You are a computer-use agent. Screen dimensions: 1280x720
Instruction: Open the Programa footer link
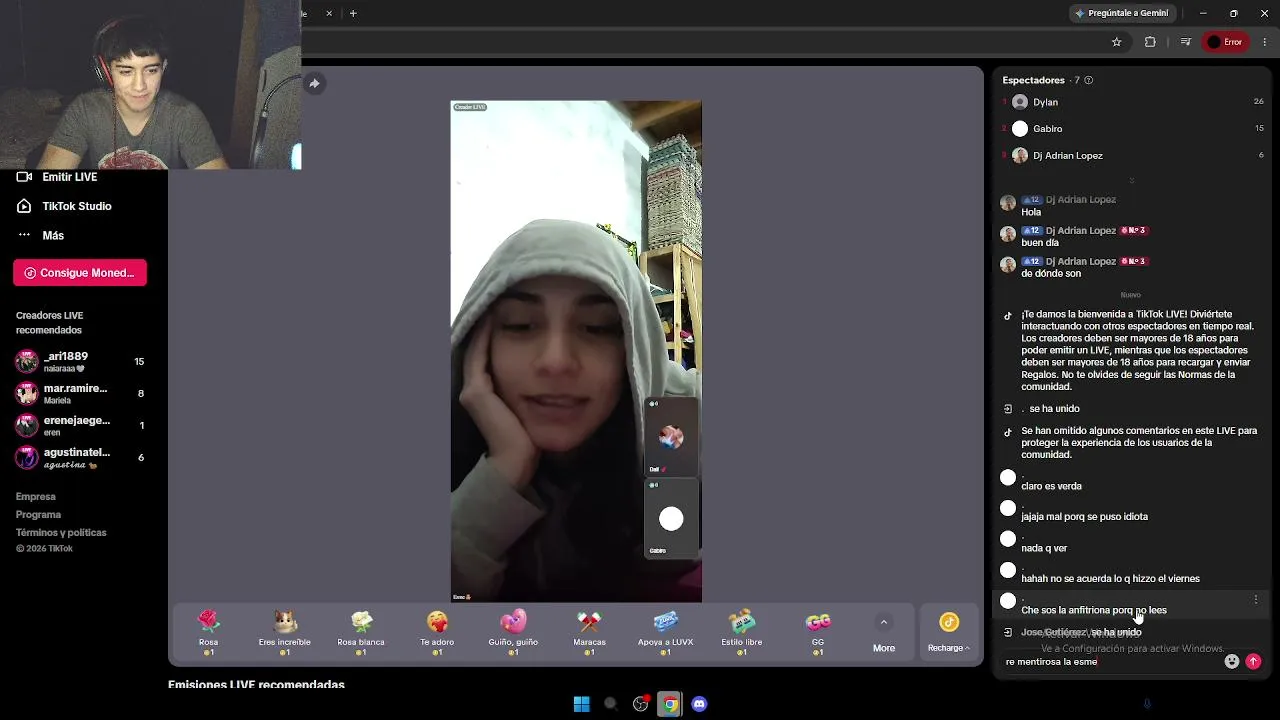click(38, 515)
